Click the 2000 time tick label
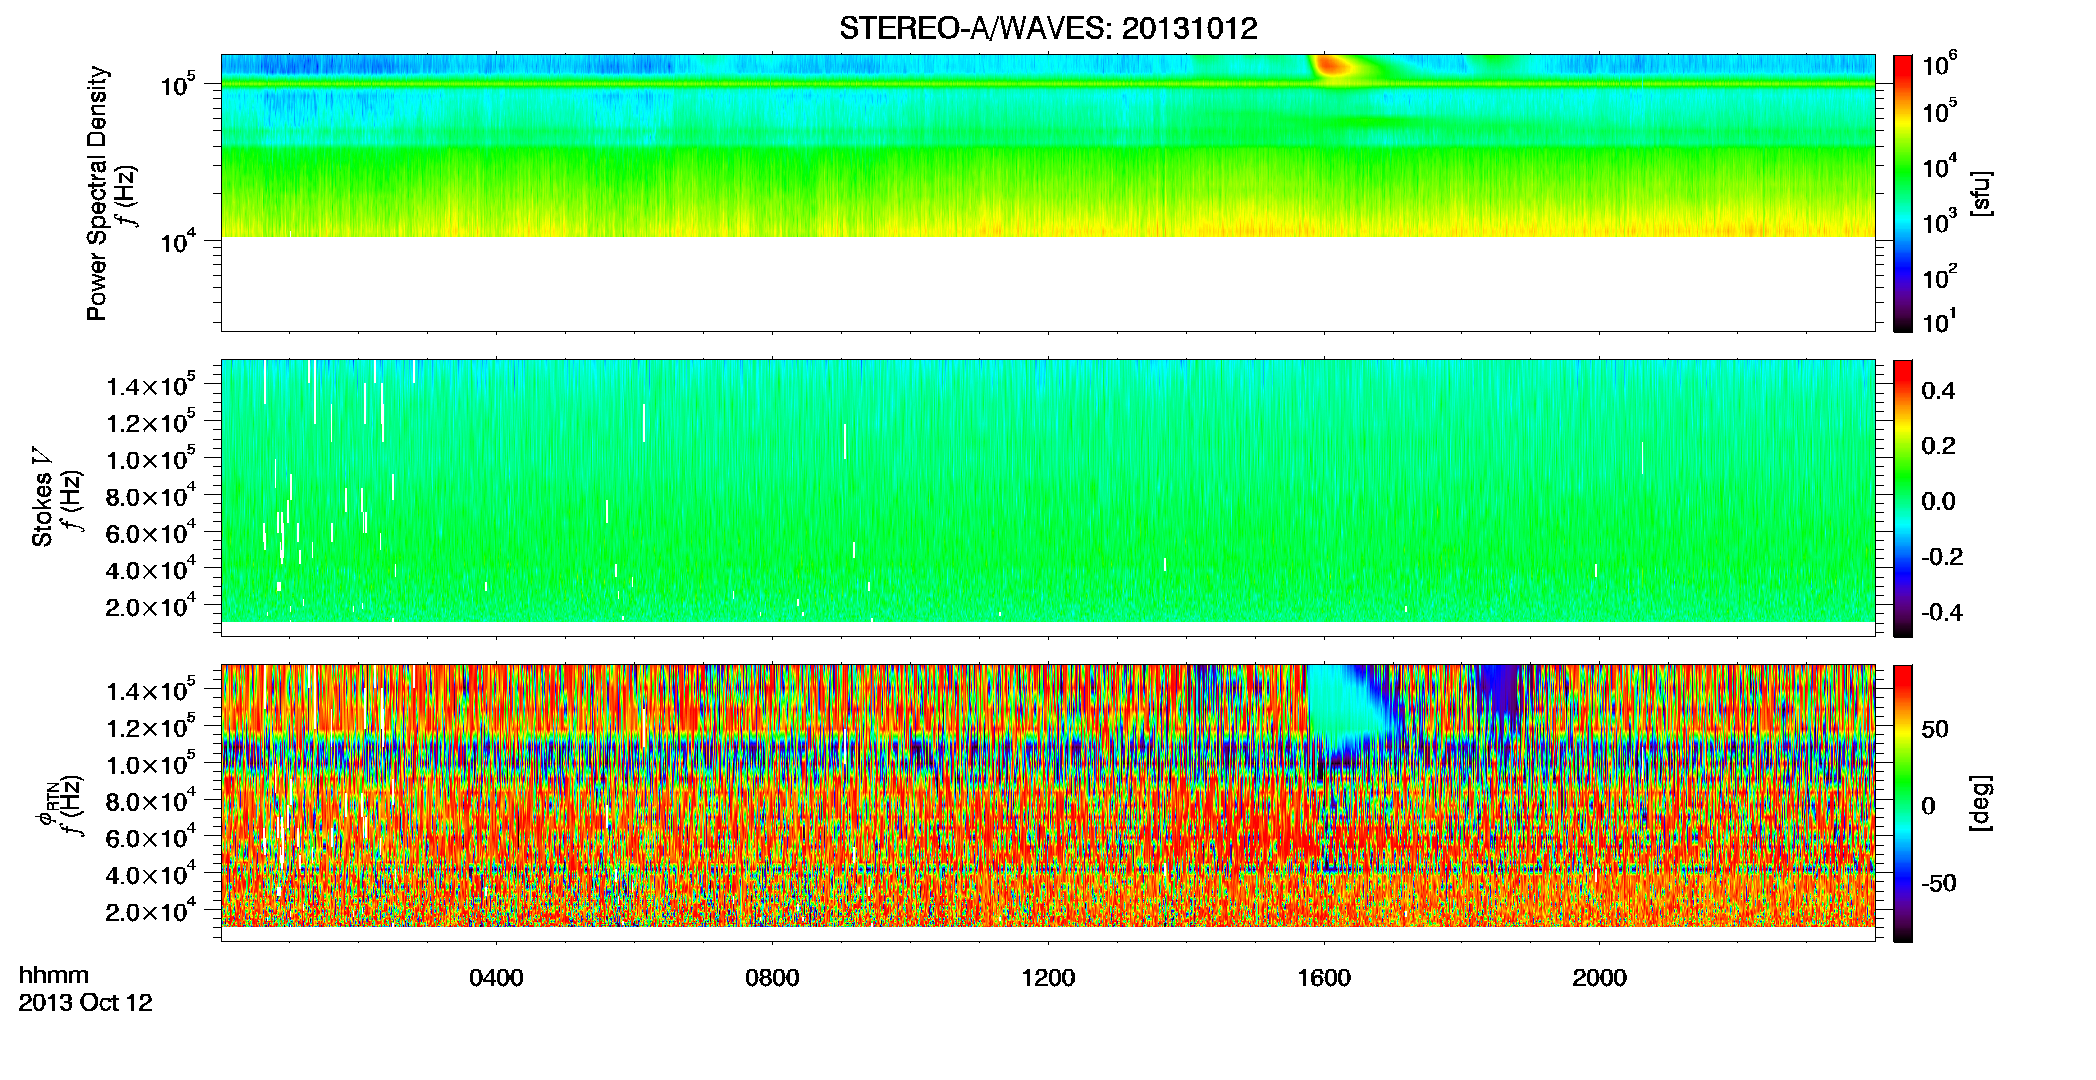Screen dimensions: 2096x1080 click(x=1599, y=978)
